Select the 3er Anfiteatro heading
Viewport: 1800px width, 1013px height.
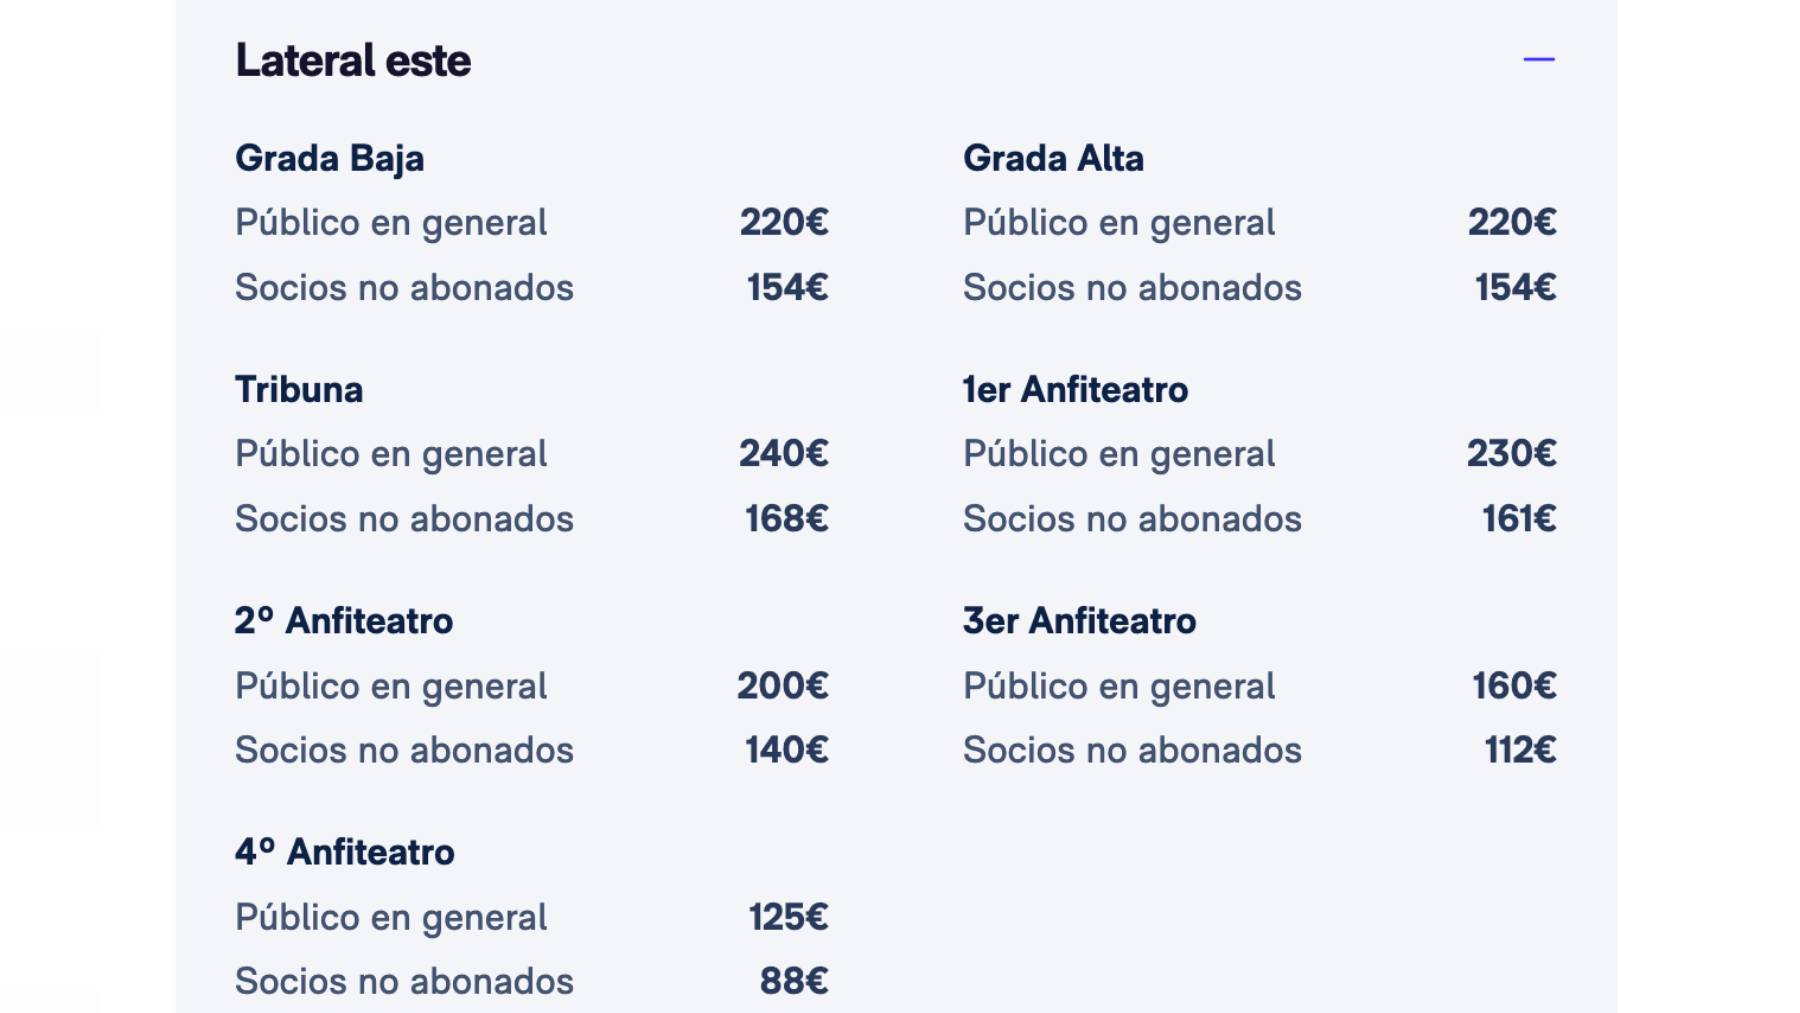tap(1078, 620)
